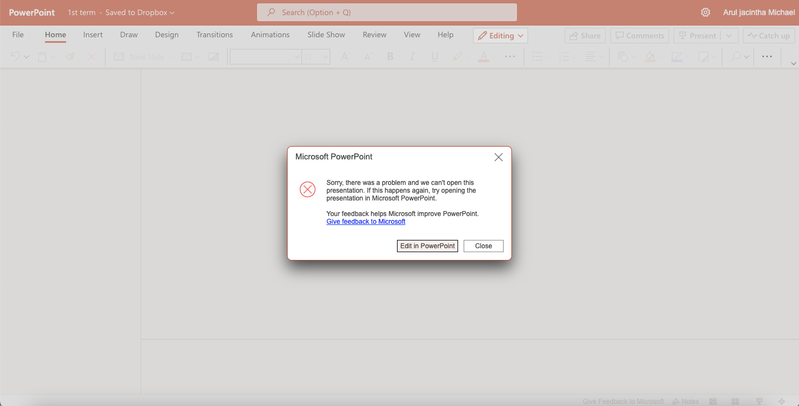Click the Fit slide to window icon
The height and width of the screenshot is (406, 799).
point(782,401)
